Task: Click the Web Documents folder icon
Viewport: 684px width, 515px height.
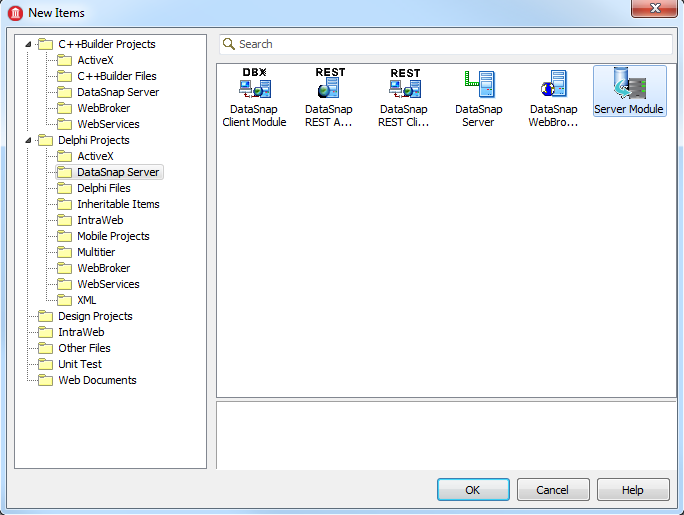Action: (45, 380)
